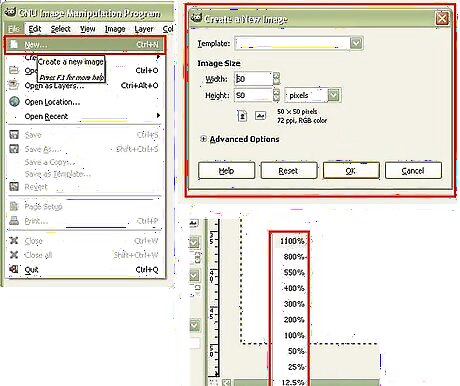Click the Reset button
This screenshot has height=386, width=460.
pyautogui.click(x=289, y=171)
